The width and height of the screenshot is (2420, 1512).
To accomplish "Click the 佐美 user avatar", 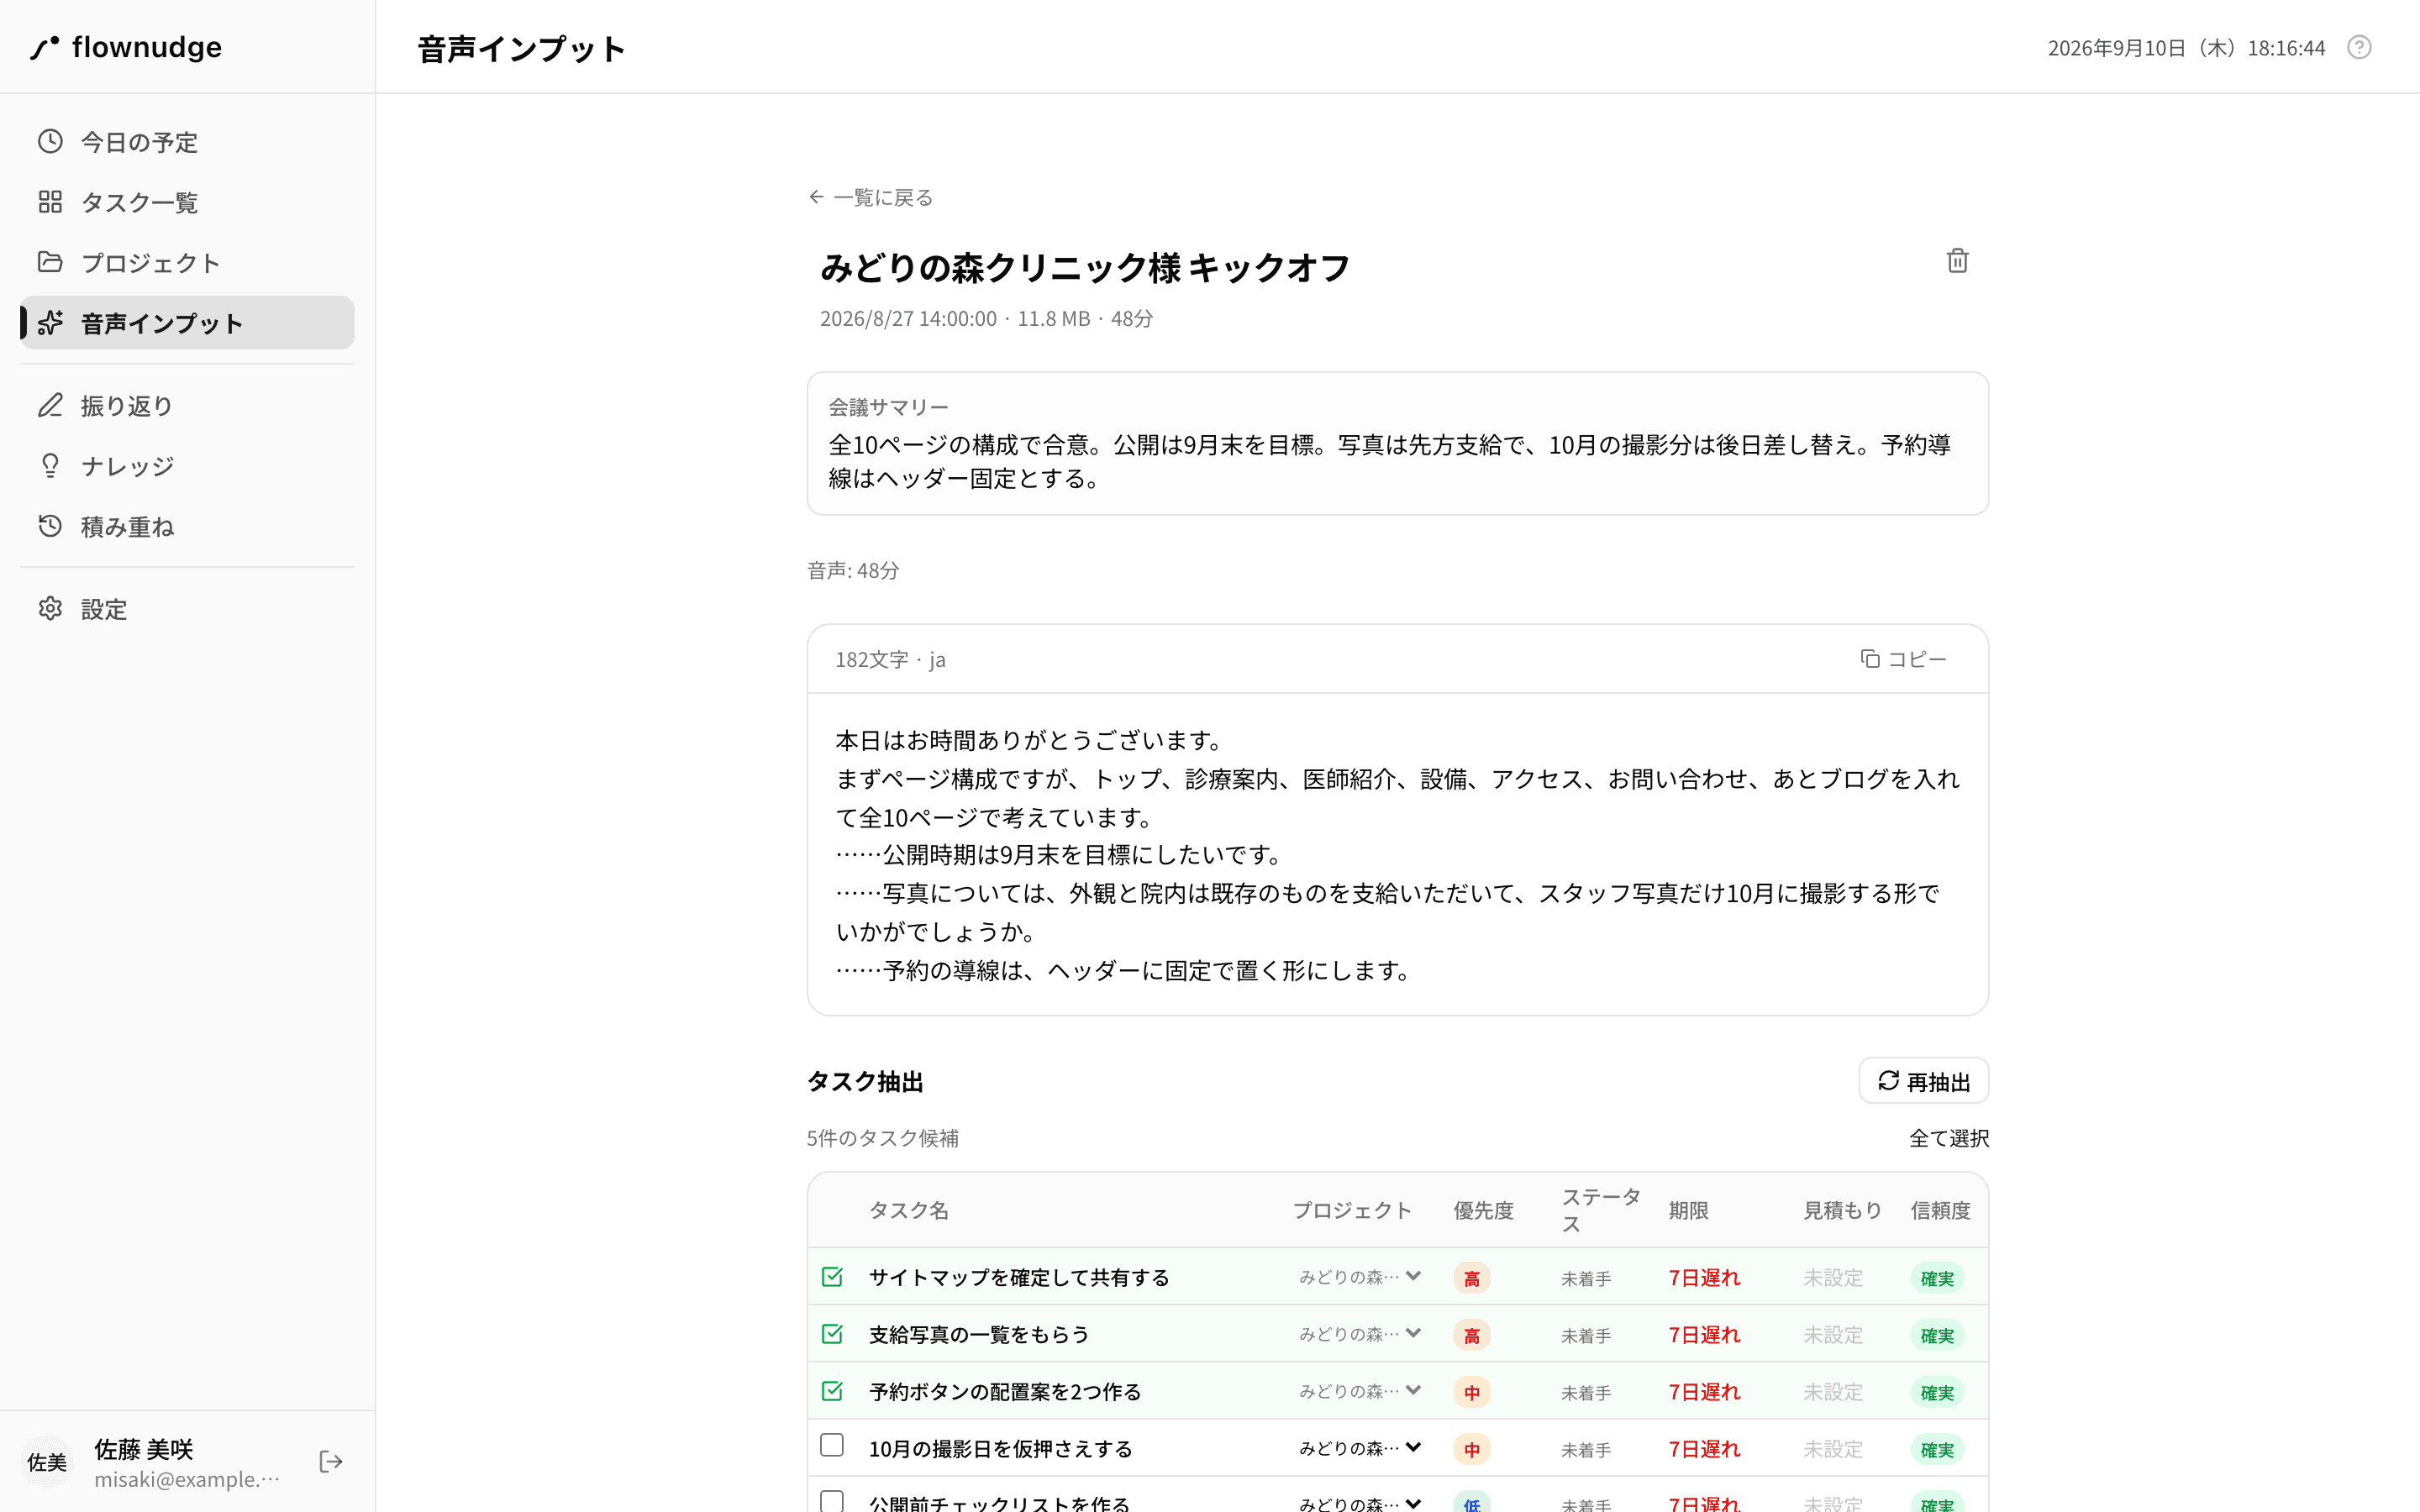I will 47,1462.
